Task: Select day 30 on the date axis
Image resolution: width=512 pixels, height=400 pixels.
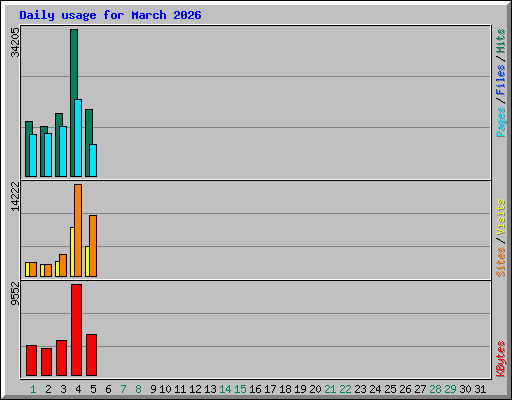Action: 465,389
